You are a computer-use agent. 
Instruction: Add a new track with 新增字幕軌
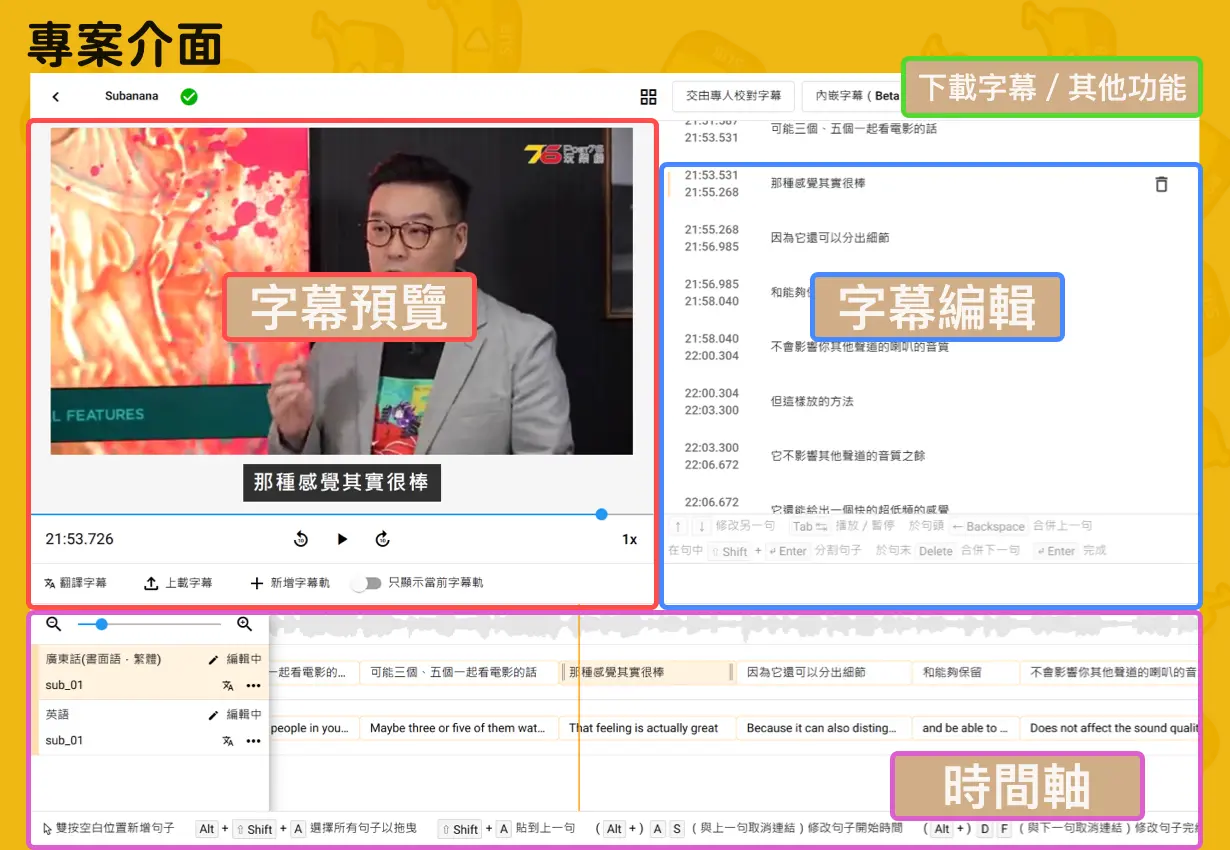point(290,583)
